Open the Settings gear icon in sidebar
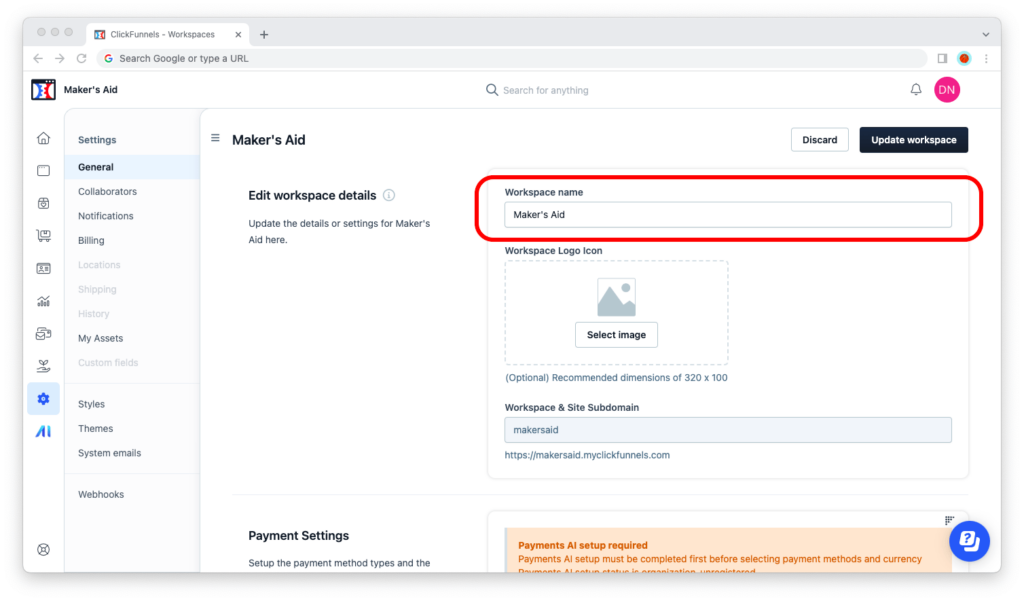 click(x=43, y=398)
